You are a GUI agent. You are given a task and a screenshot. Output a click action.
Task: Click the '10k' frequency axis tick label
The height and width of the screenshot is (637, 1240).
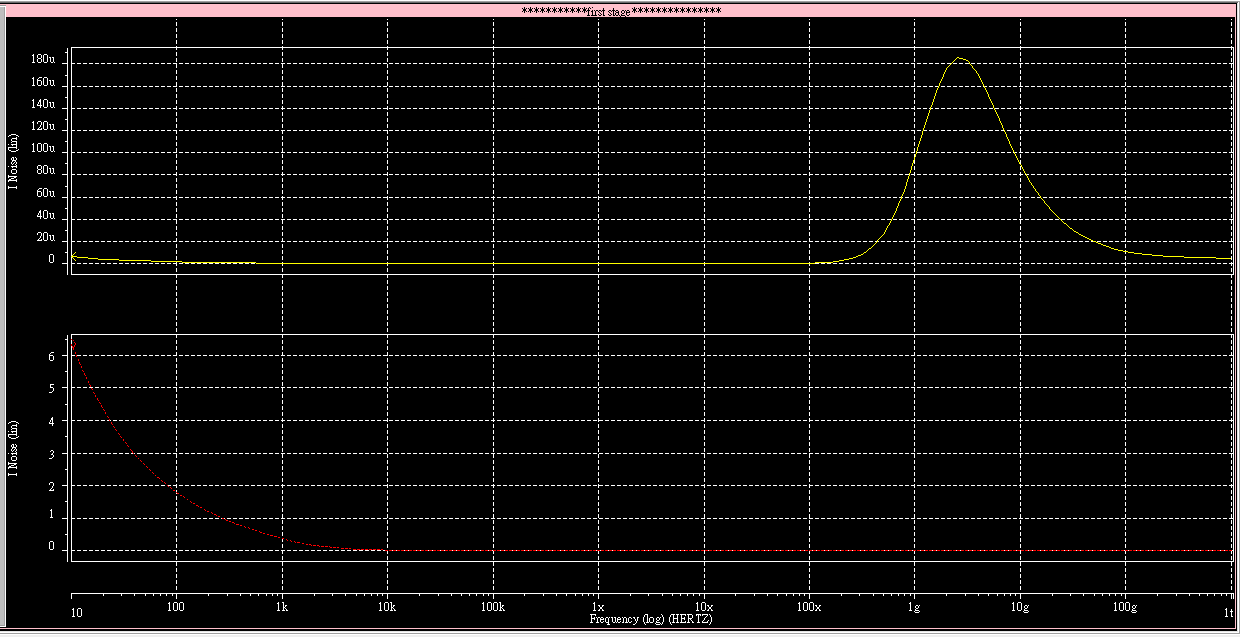[387, 607]
